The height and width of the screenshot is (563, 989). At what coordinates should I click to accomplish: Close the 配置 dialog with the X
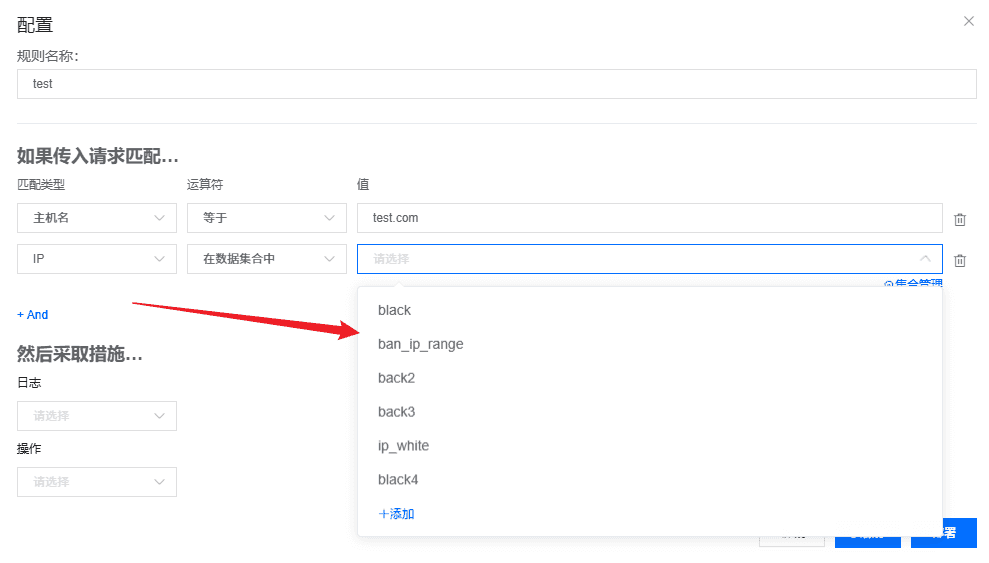pos(968,21)
